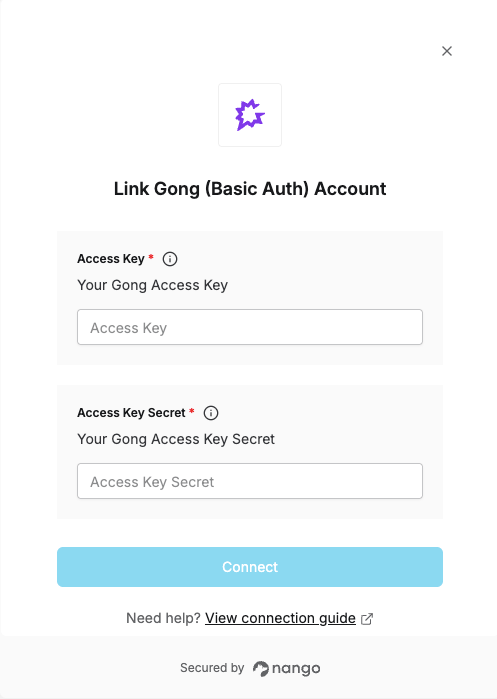Click the external link icon beside connection guide
This screenshot has width=497, height=699.
point(367,619)
